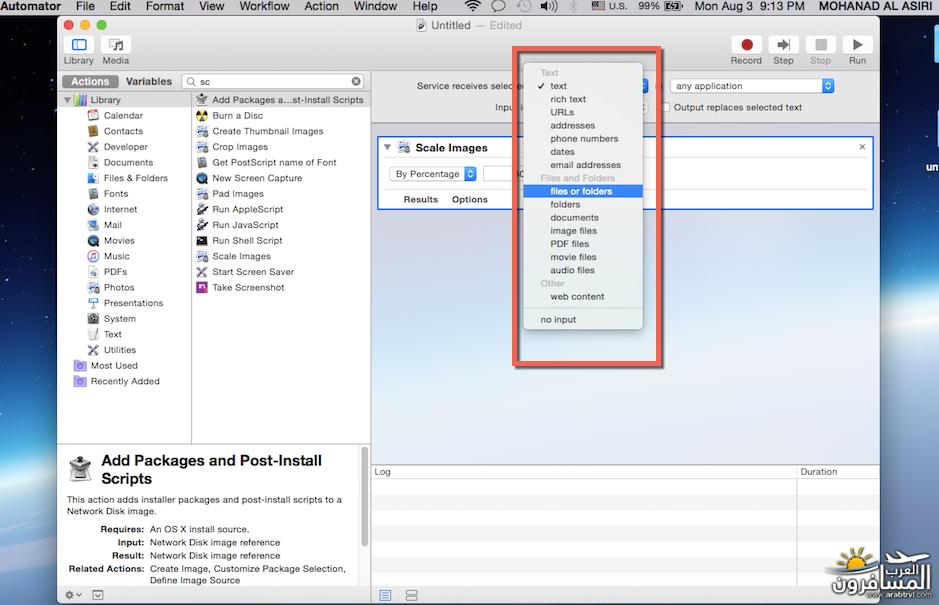Choose 'email addresses' from the popup
Viewport: 939px width, 605px height.
(x=583, y=165)
